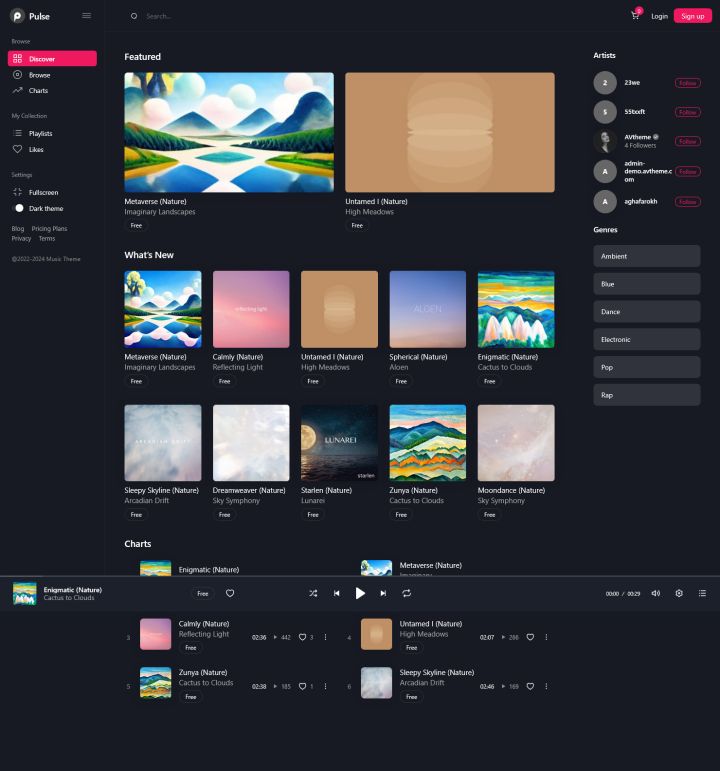This screenshot has width=720, height=771.
Task: Toggle repeat in the player bar
Action: (x=407, y=593)
